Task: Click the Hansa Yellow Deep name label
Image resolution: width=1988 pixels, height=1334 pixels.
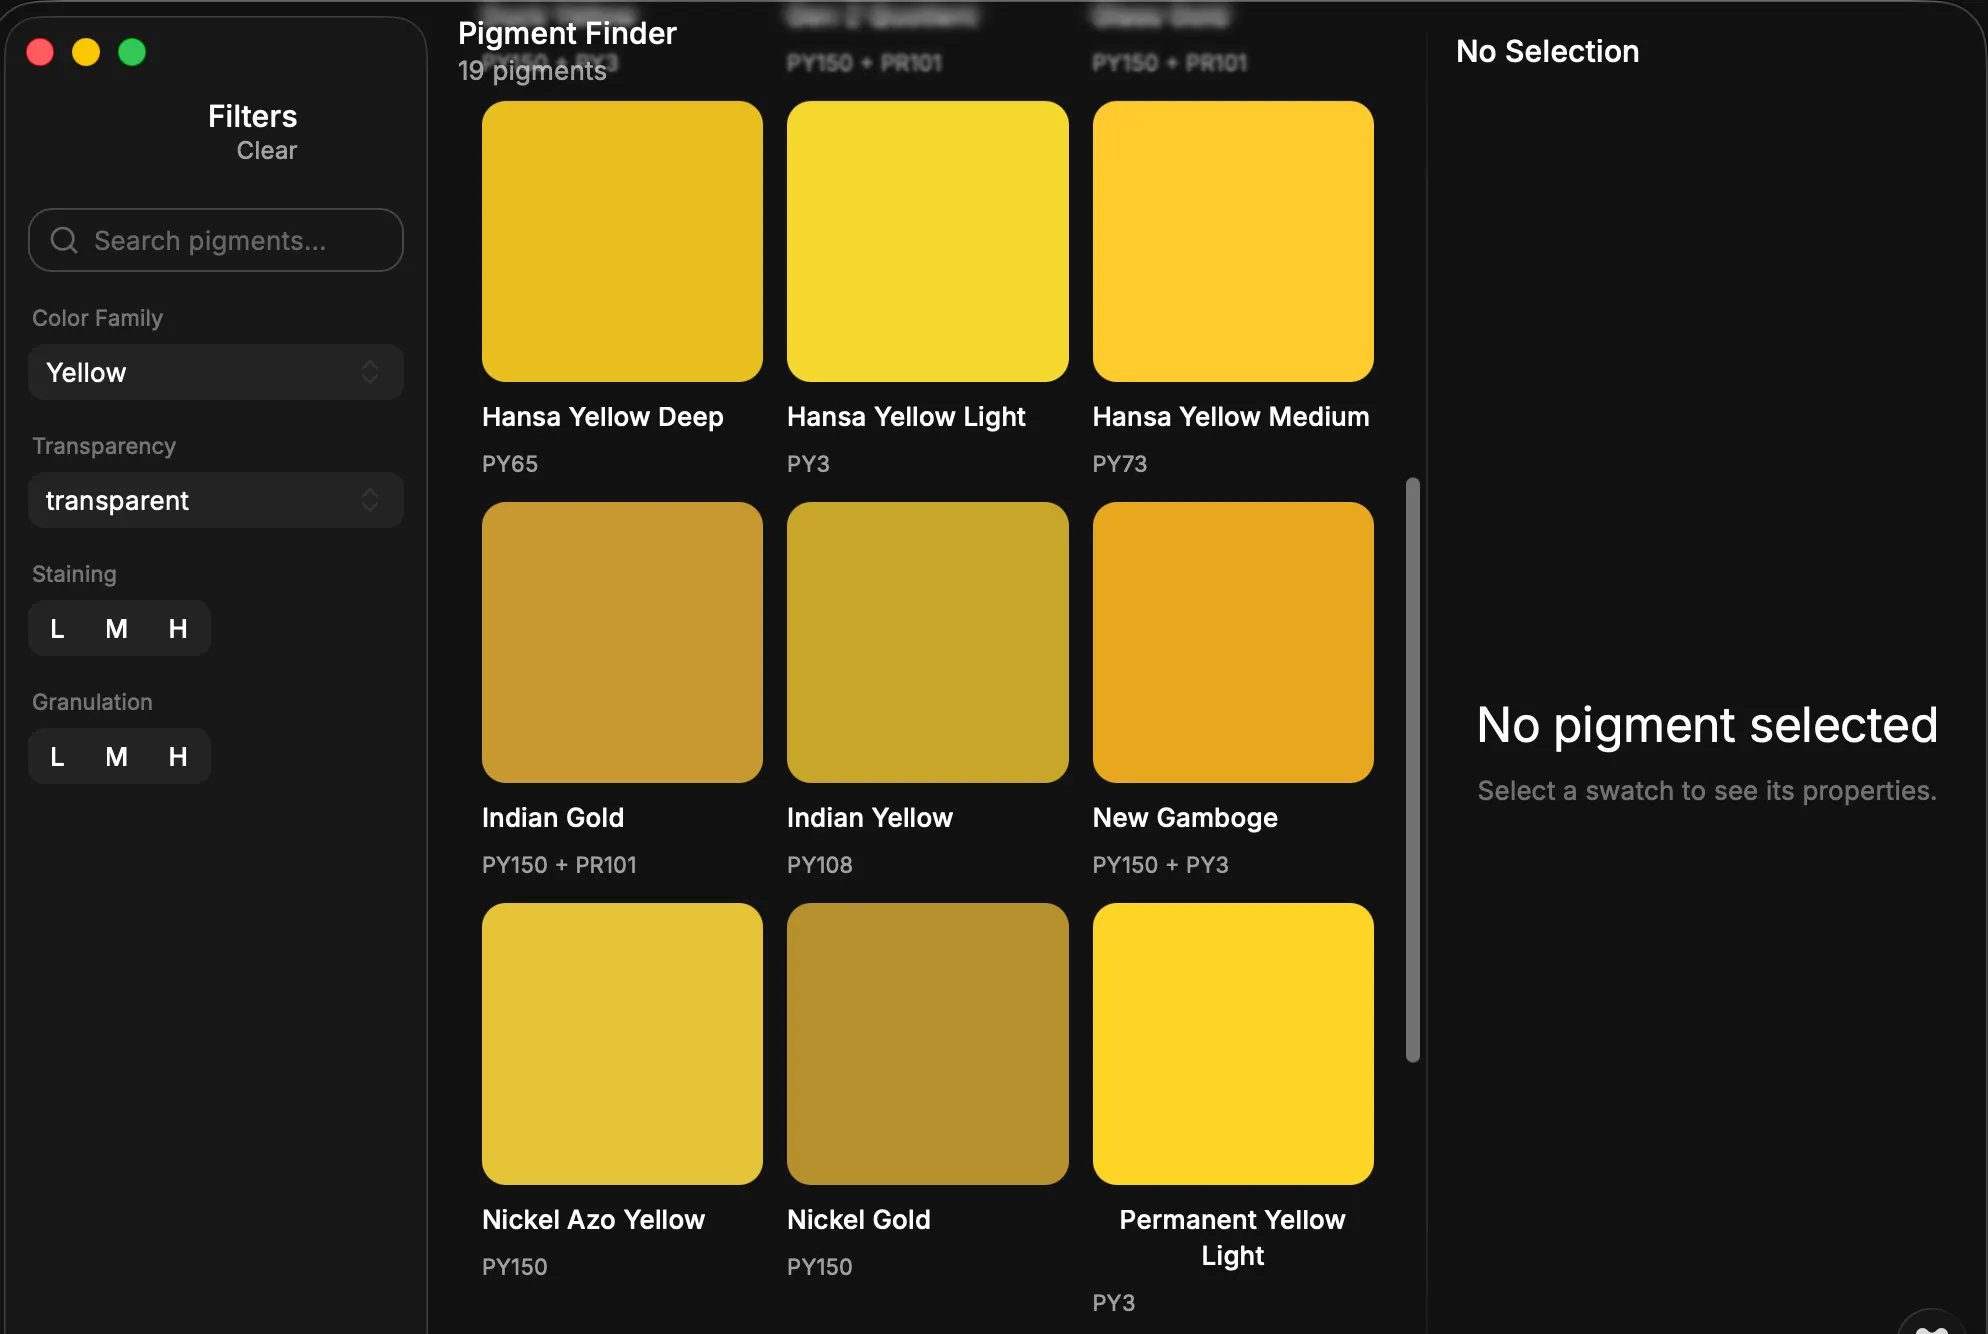Action: tap(602, 416)
